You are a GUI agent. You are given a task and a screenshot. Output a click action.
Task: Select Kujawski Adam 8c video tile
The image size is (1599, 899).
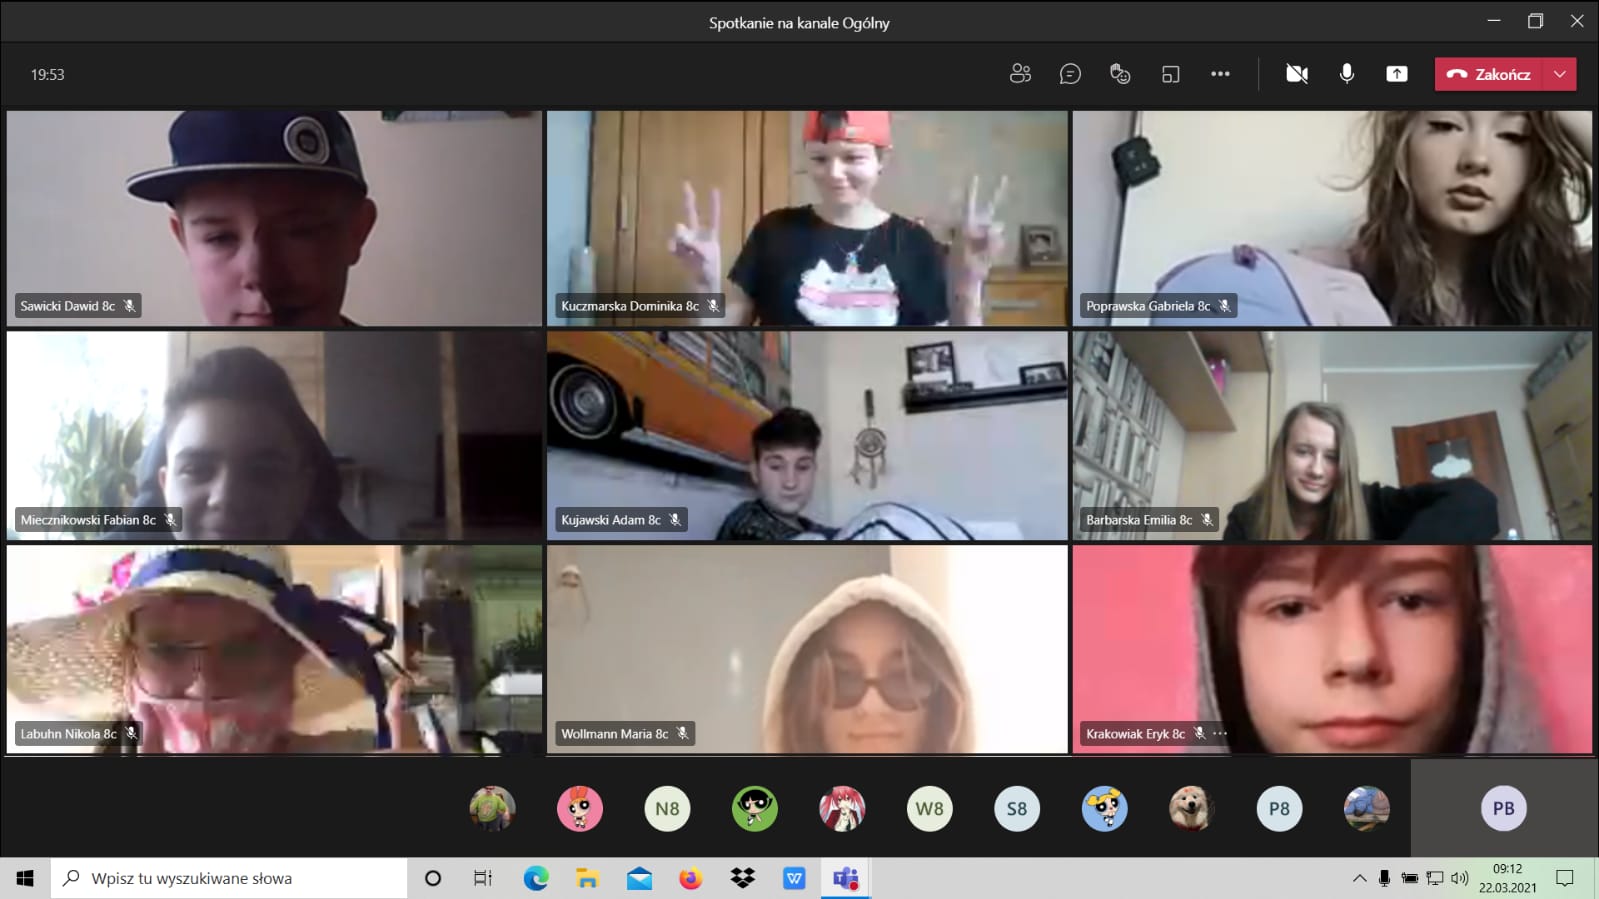pyautogui.click(x=807, y=436)
